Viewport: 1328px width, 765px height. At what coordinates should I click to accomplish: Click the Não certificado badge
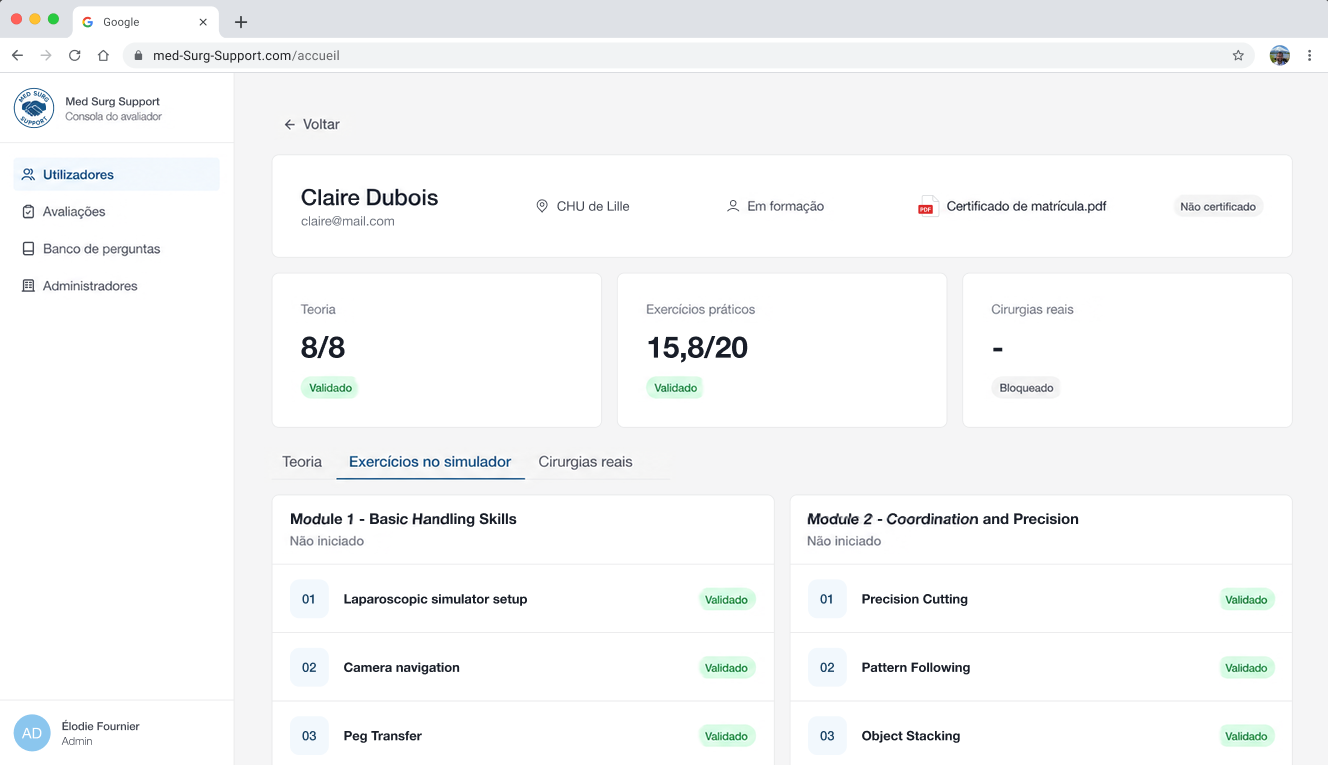tap(1218, 207)
